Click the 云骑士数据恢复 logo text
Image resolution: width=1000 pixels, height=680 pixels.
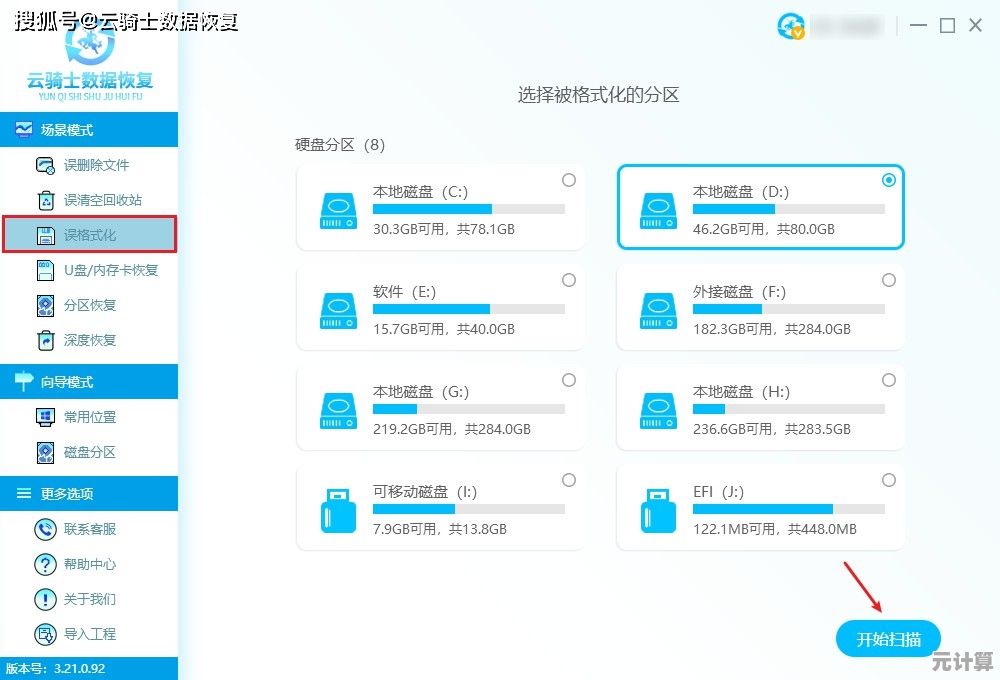90,80
